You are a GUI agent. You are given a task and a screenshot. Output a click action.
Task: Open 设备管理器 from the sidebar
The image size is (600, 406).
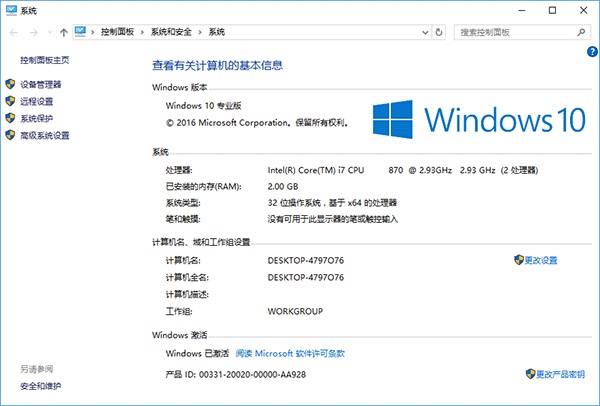pyautogui.click(x=41, y=85)
